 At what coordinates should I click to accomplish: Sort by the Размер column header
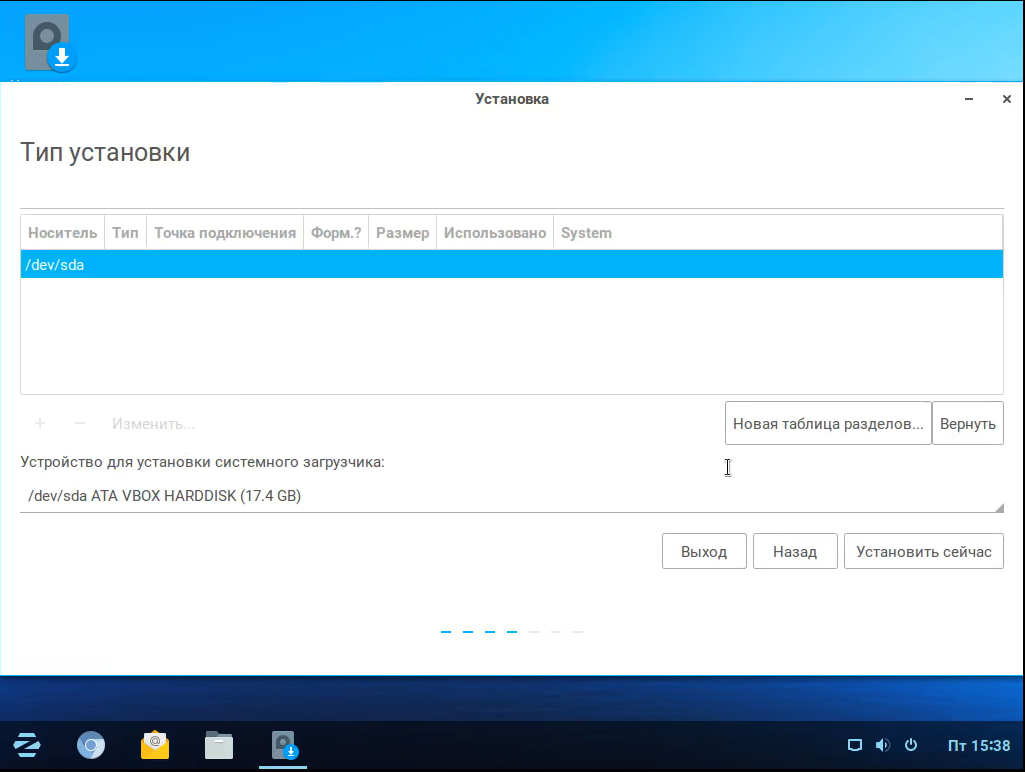click(x=402, y=233)
